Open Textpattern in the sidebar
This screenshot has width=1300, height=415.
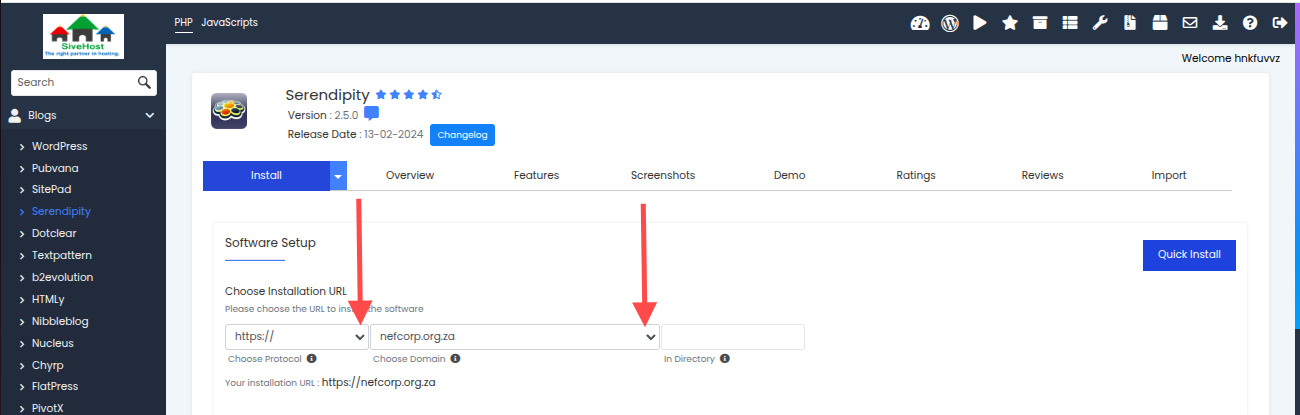pyautogui.click(x=62, y=255)
